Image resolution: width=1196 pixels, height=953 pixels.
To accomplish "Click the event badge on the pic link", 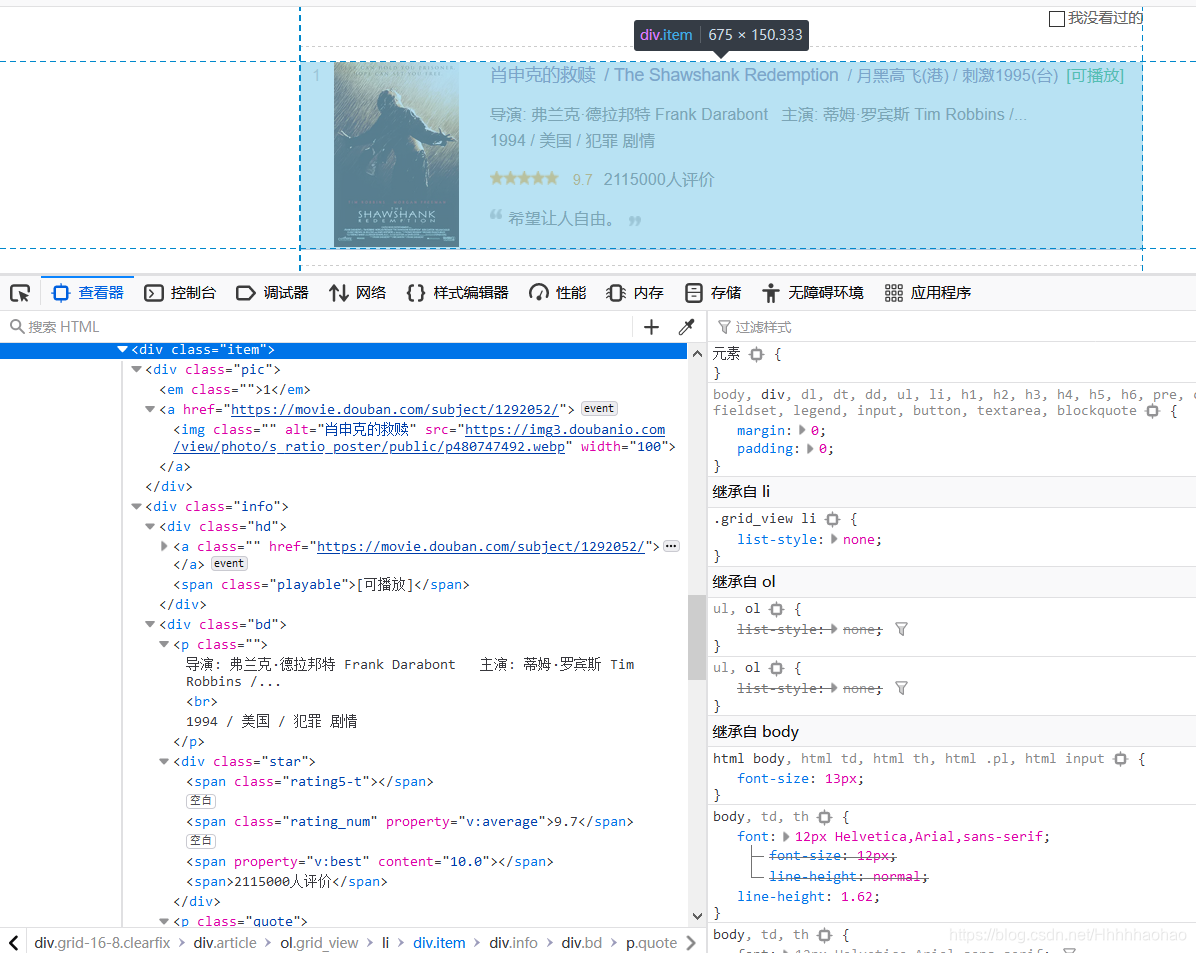I will click(599, 409).
